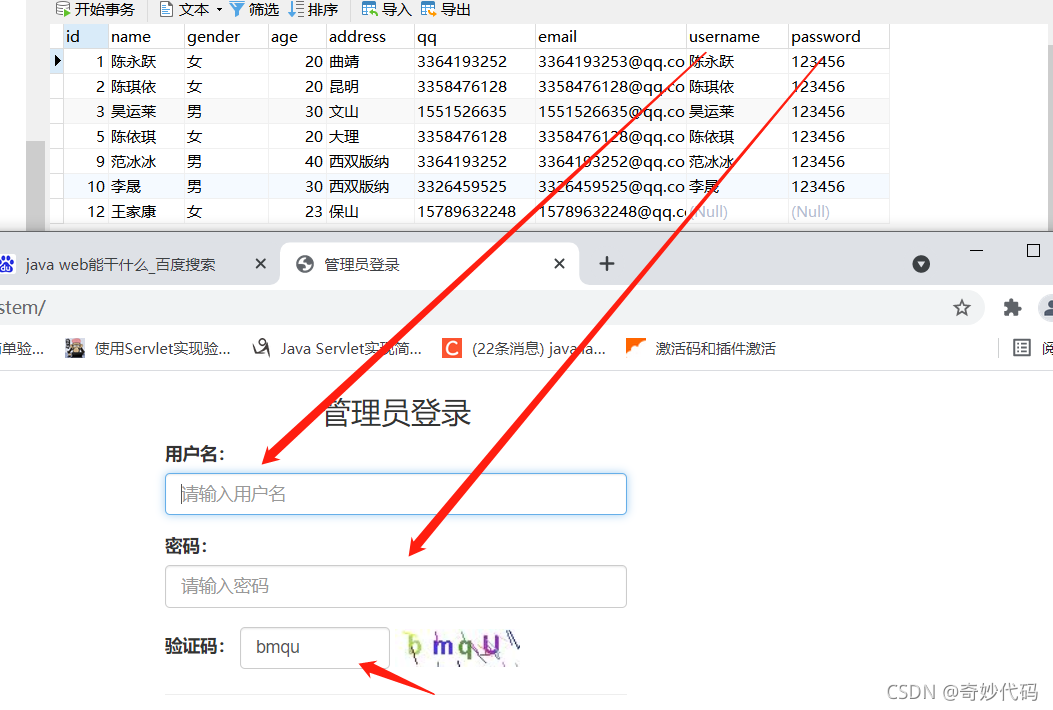Refresh the captcha image
Viewport: 1053px width, 710px height.
[462, 648]
